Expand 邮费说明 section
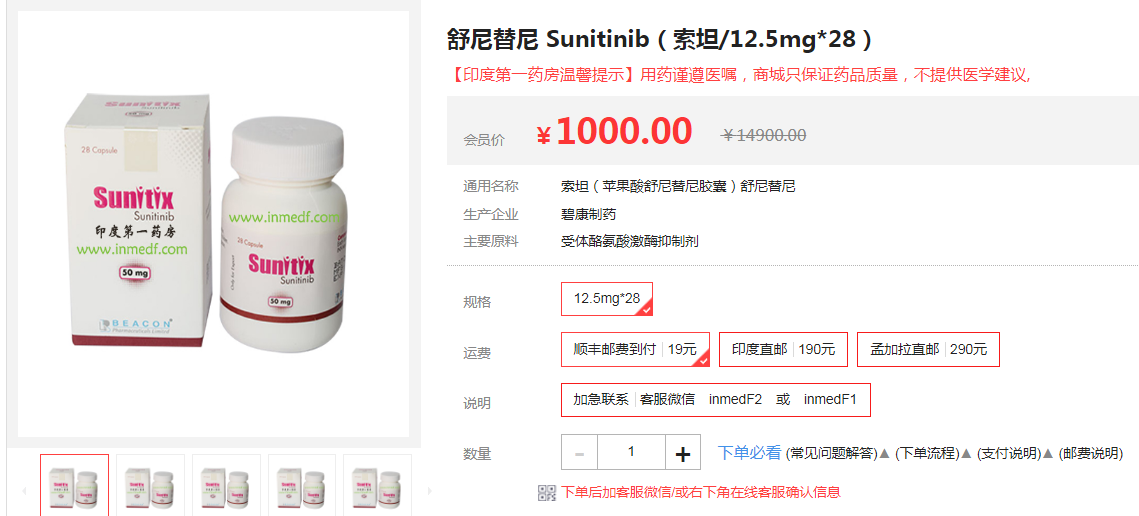The image size is (1139, 516). pos(1090,453)
